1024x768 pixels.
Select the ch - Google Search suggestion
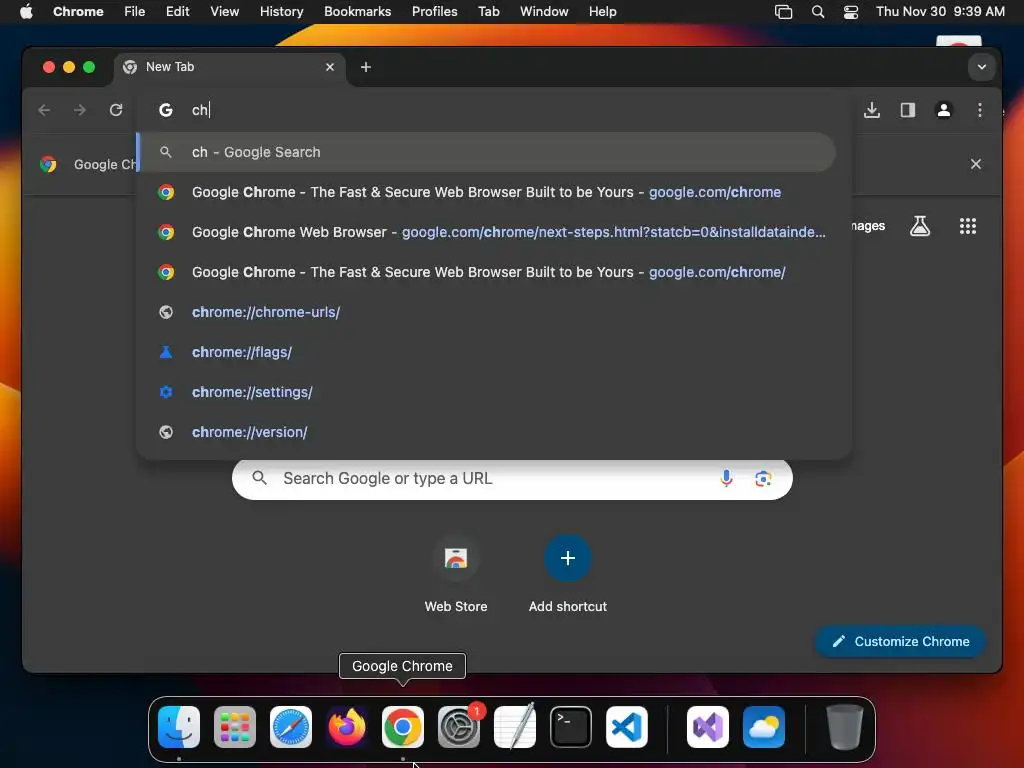tap(488, 152)
